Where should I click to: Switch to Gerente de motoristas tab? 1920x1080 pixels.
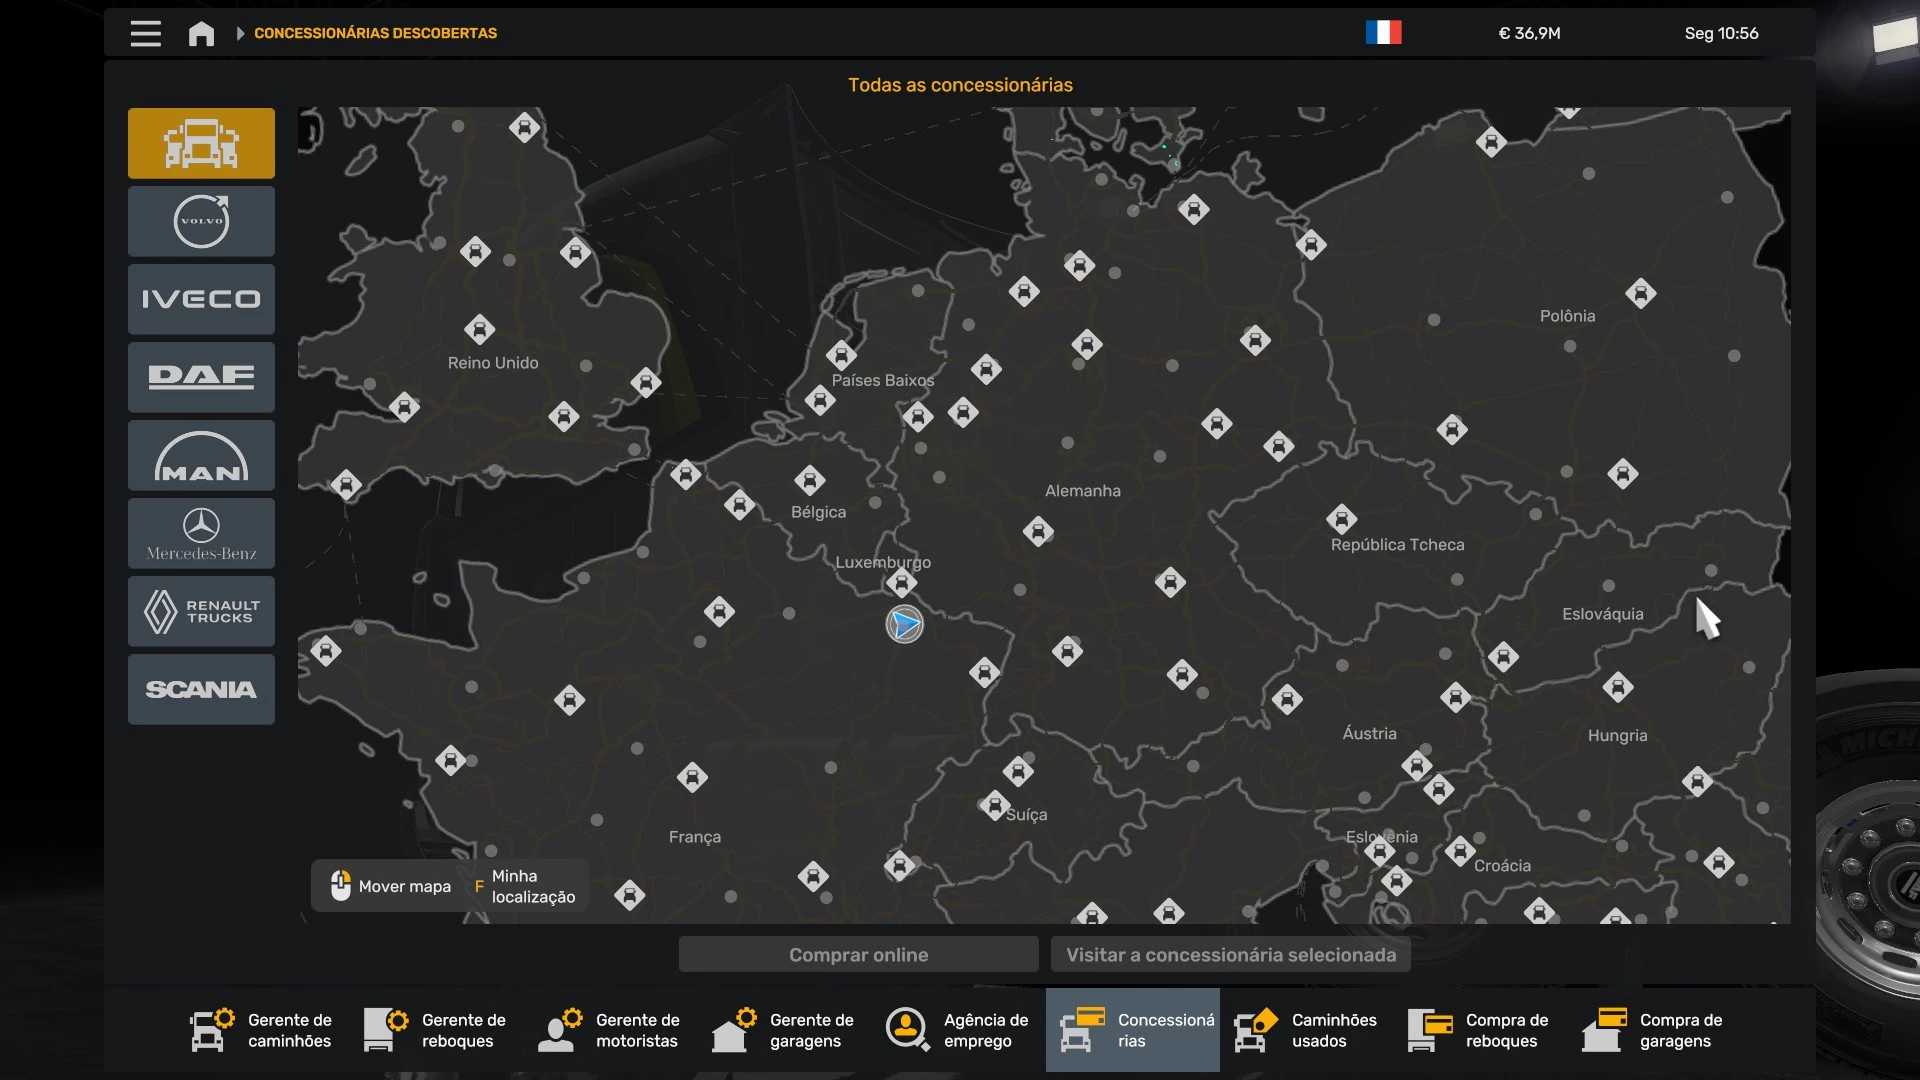coord(610,1030)
